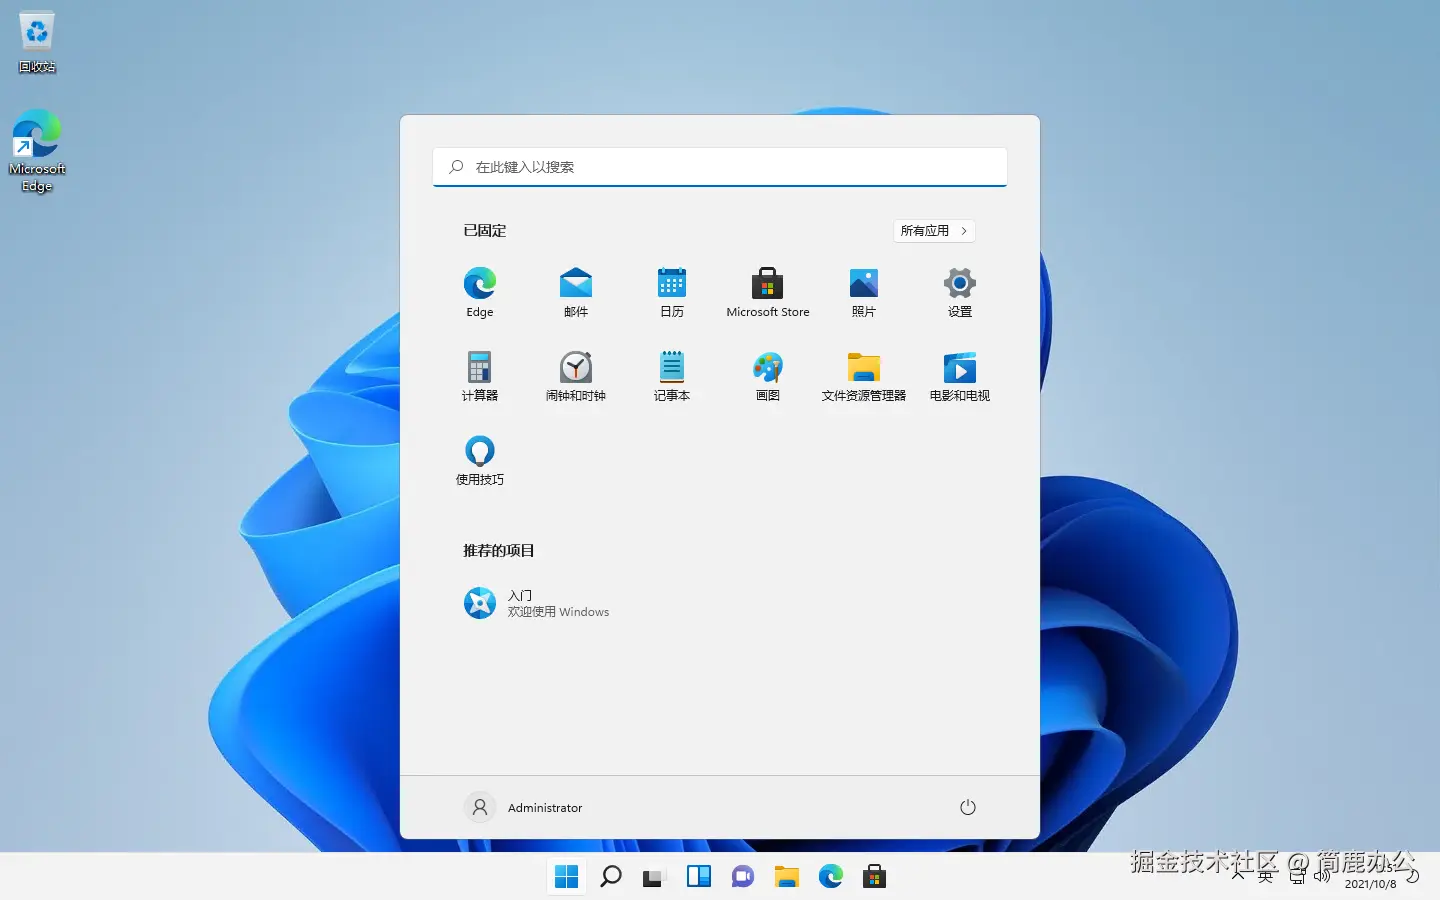Open the Photos (照片) app
Screen dimensions: 1440x900
863,292
